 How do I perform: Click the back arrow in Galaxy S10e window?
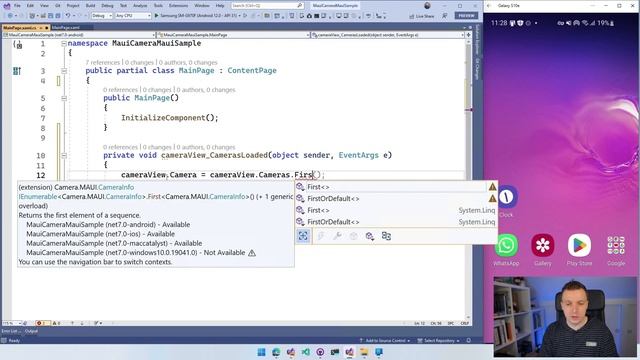click(x=489, y=6)
